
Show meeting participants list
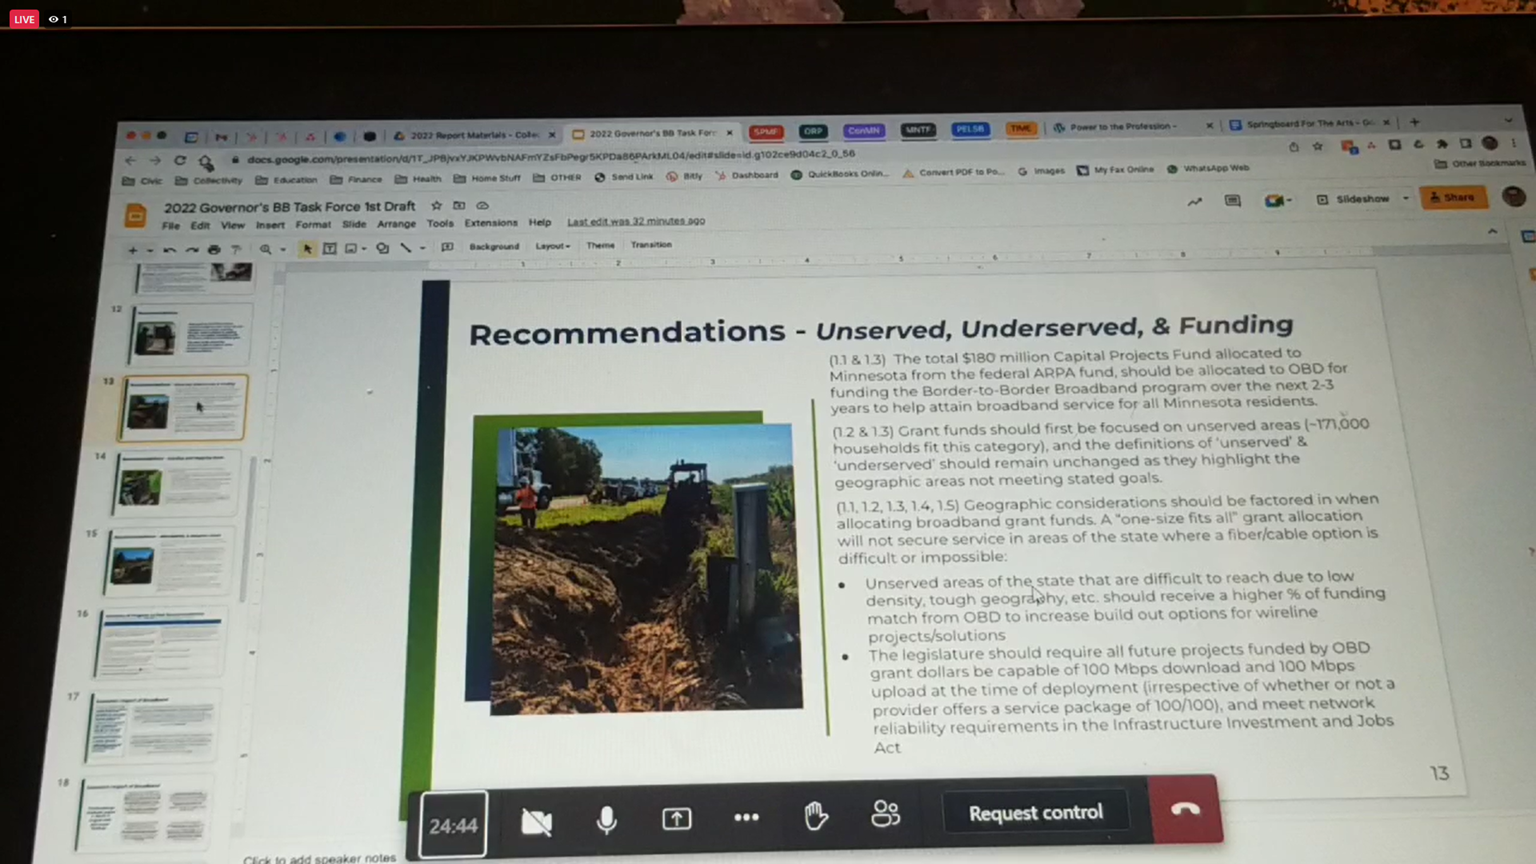[885, 814]
